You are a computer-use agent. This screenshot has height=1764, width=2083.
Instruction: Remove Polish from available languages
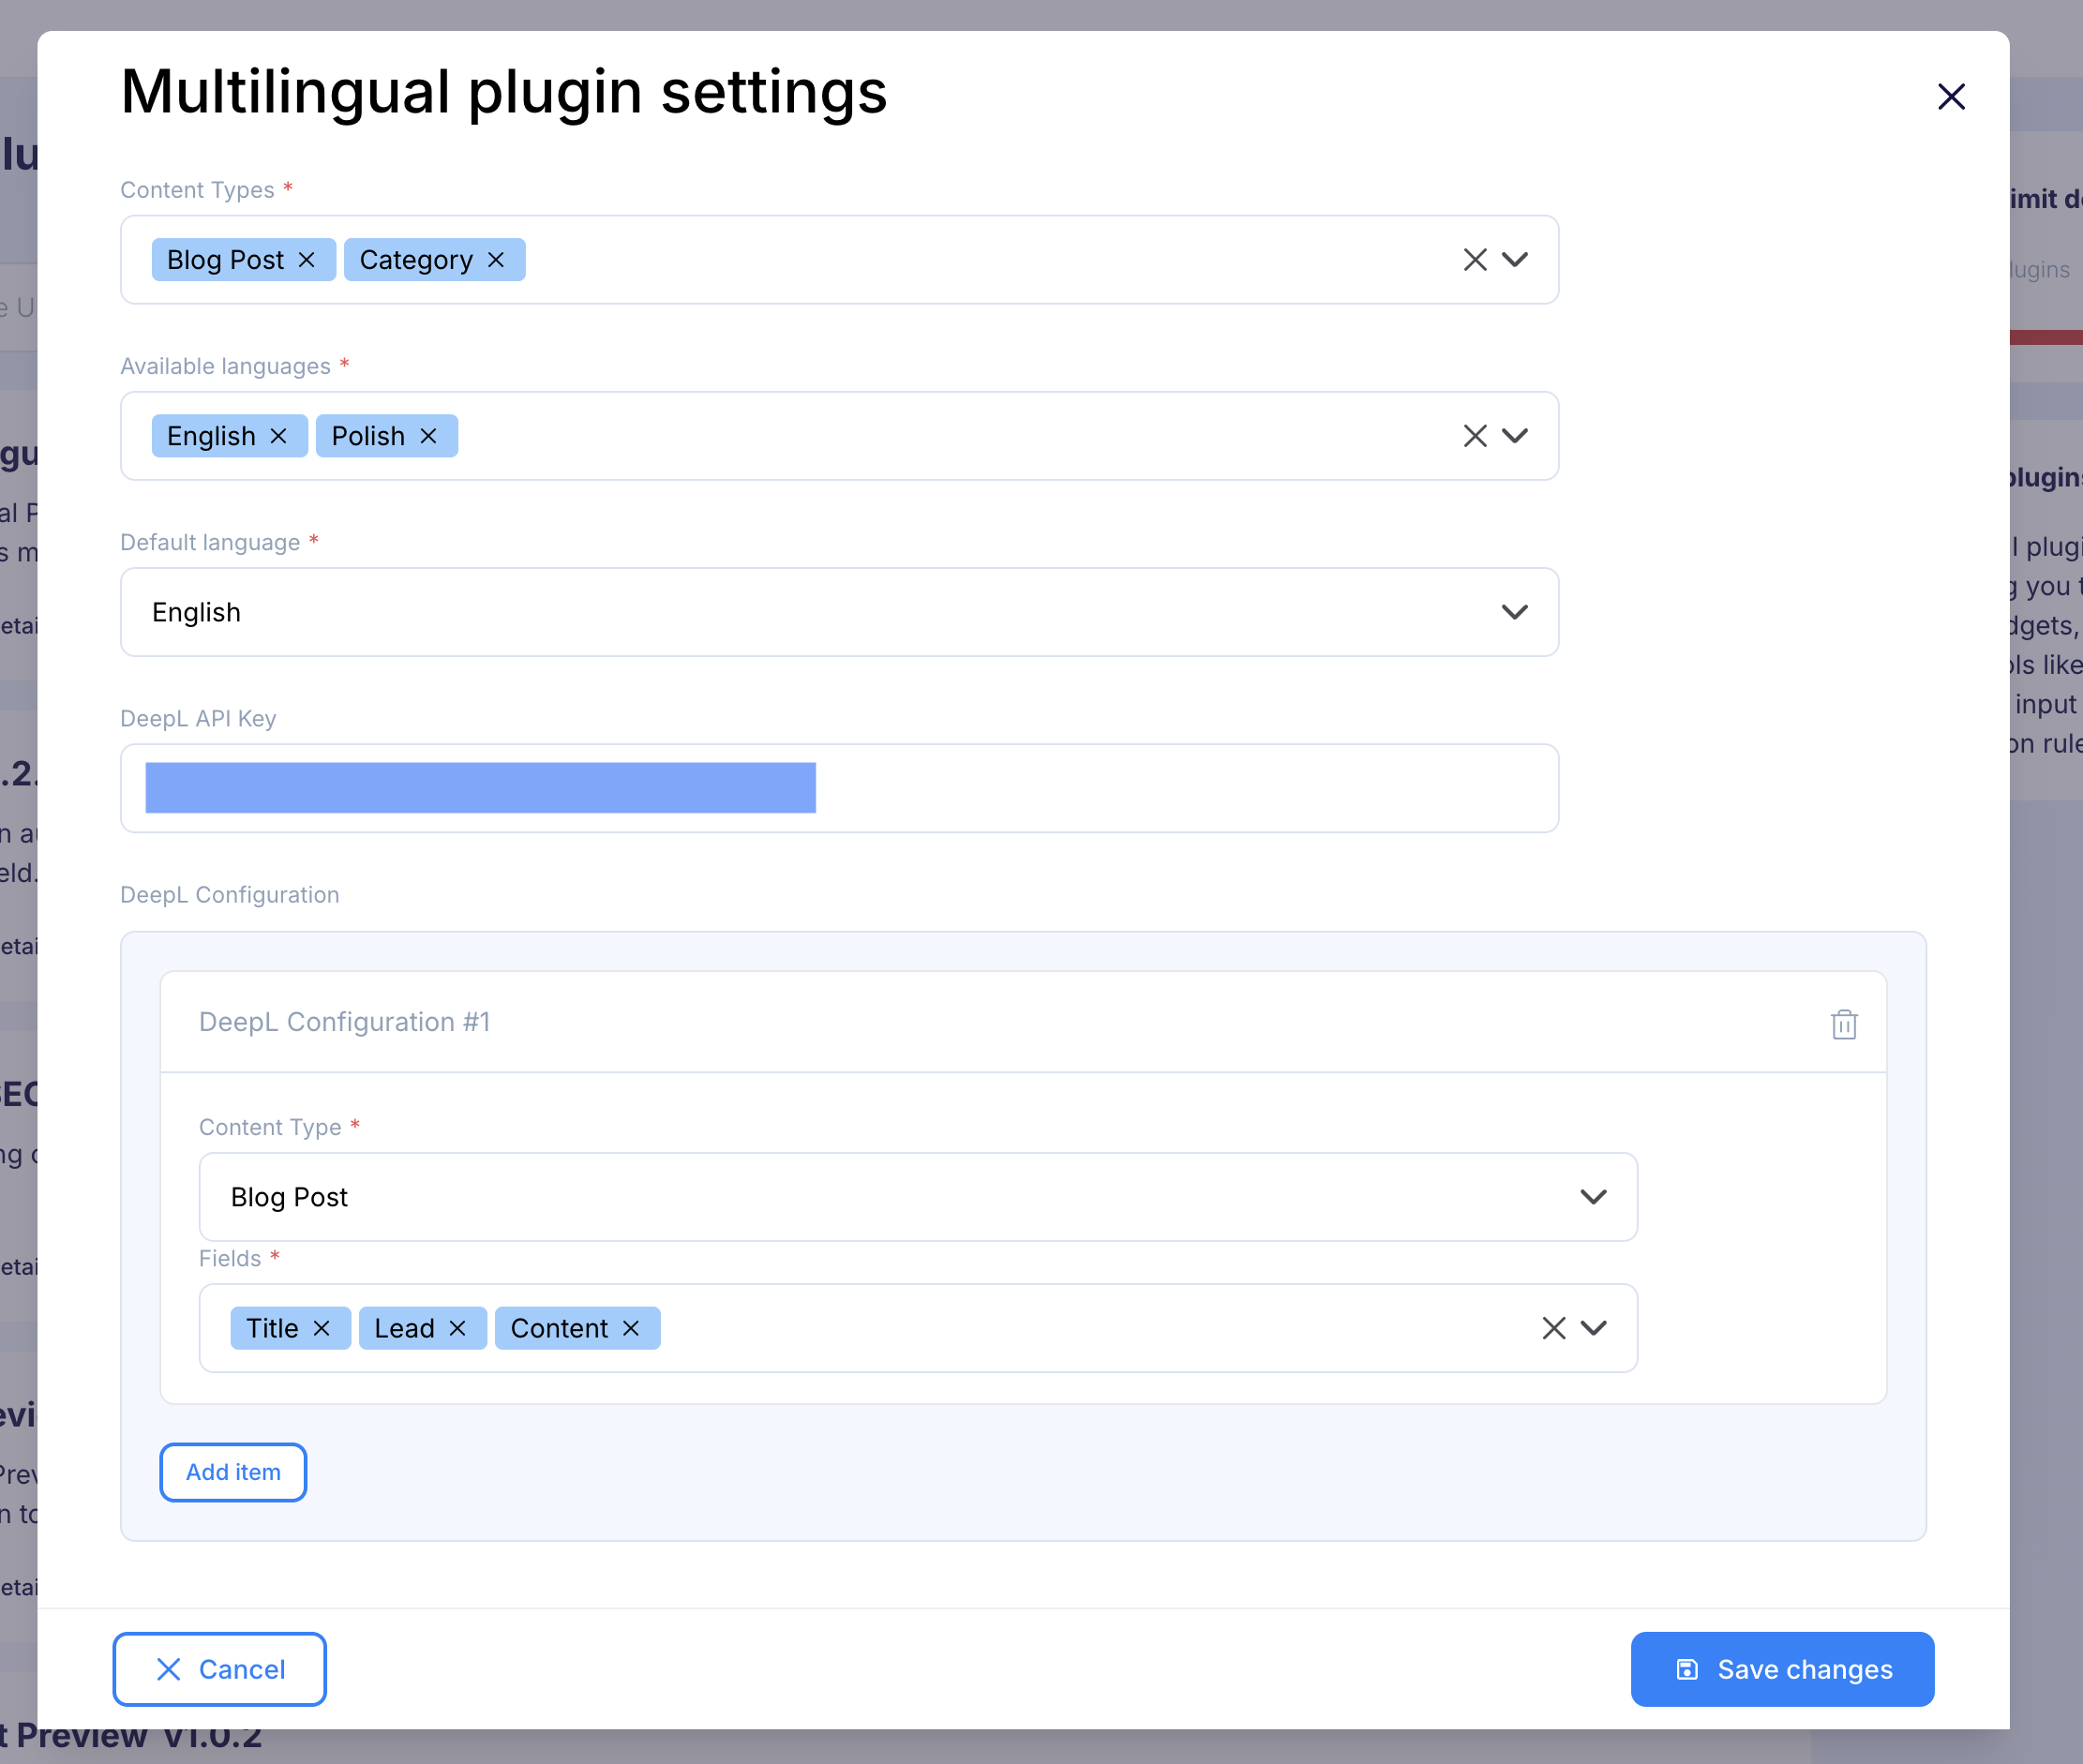429,436
